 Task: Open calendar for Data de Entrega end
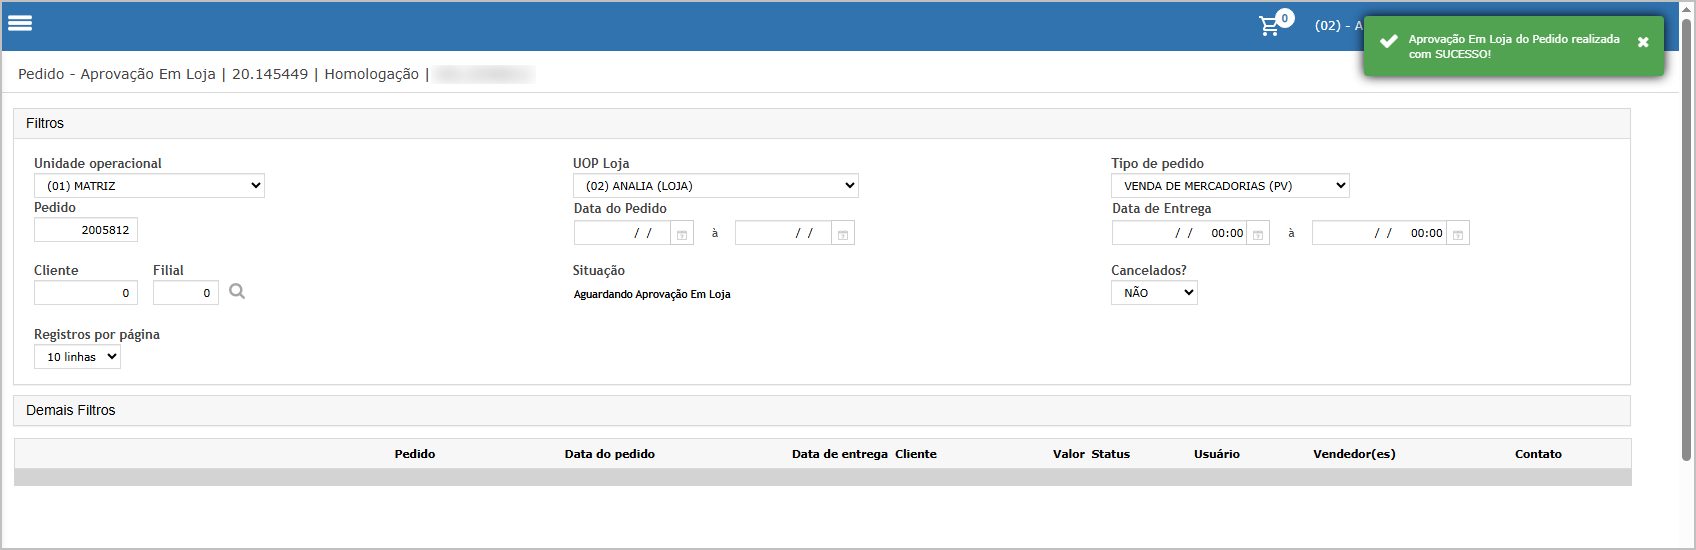(x=1458, y=234)
